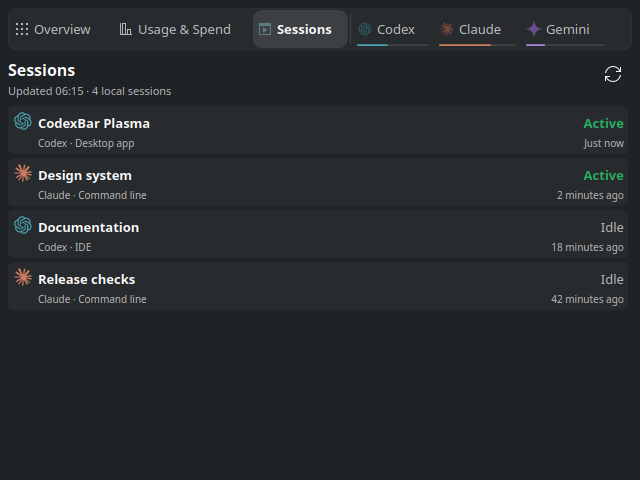Viewport: 640px width, 480px height.
Task: Click the '18 minutes ago' timestamp
Action: pyautogui.click(x=587, y=247)
